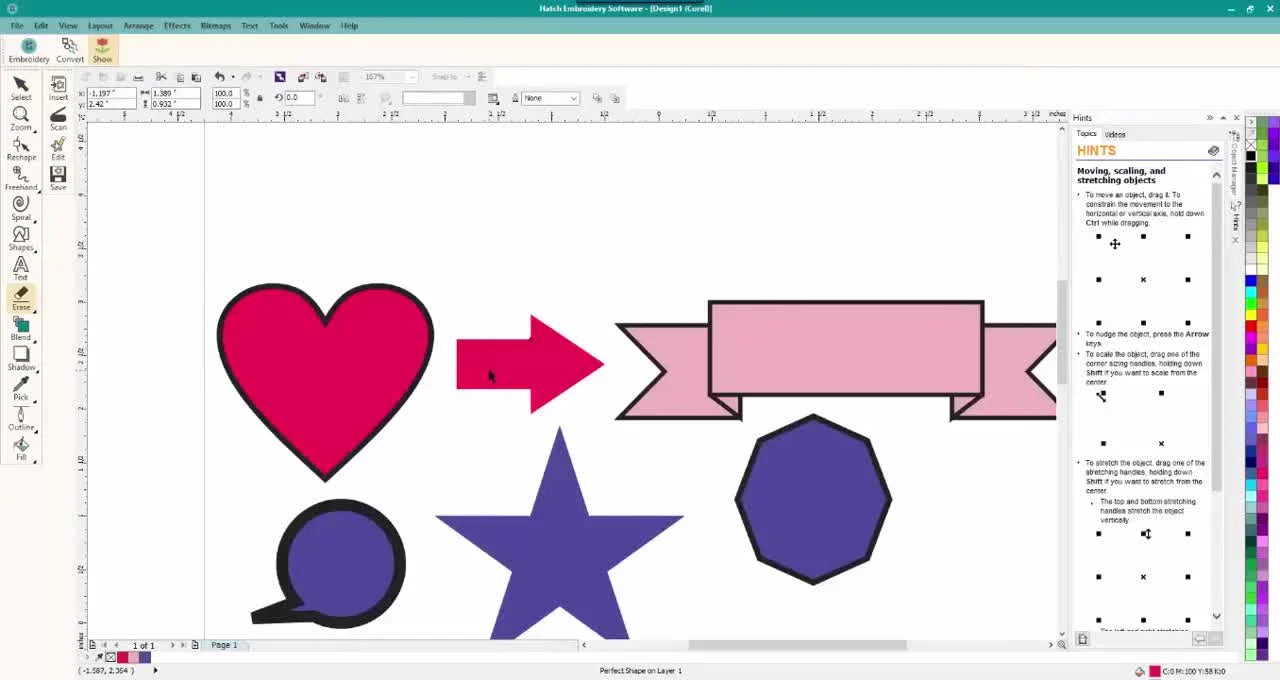Switch to Topics tab in Hints
Image resolution: width=1280 pixels, height=680 pixels.
[x=1086, y=134]
